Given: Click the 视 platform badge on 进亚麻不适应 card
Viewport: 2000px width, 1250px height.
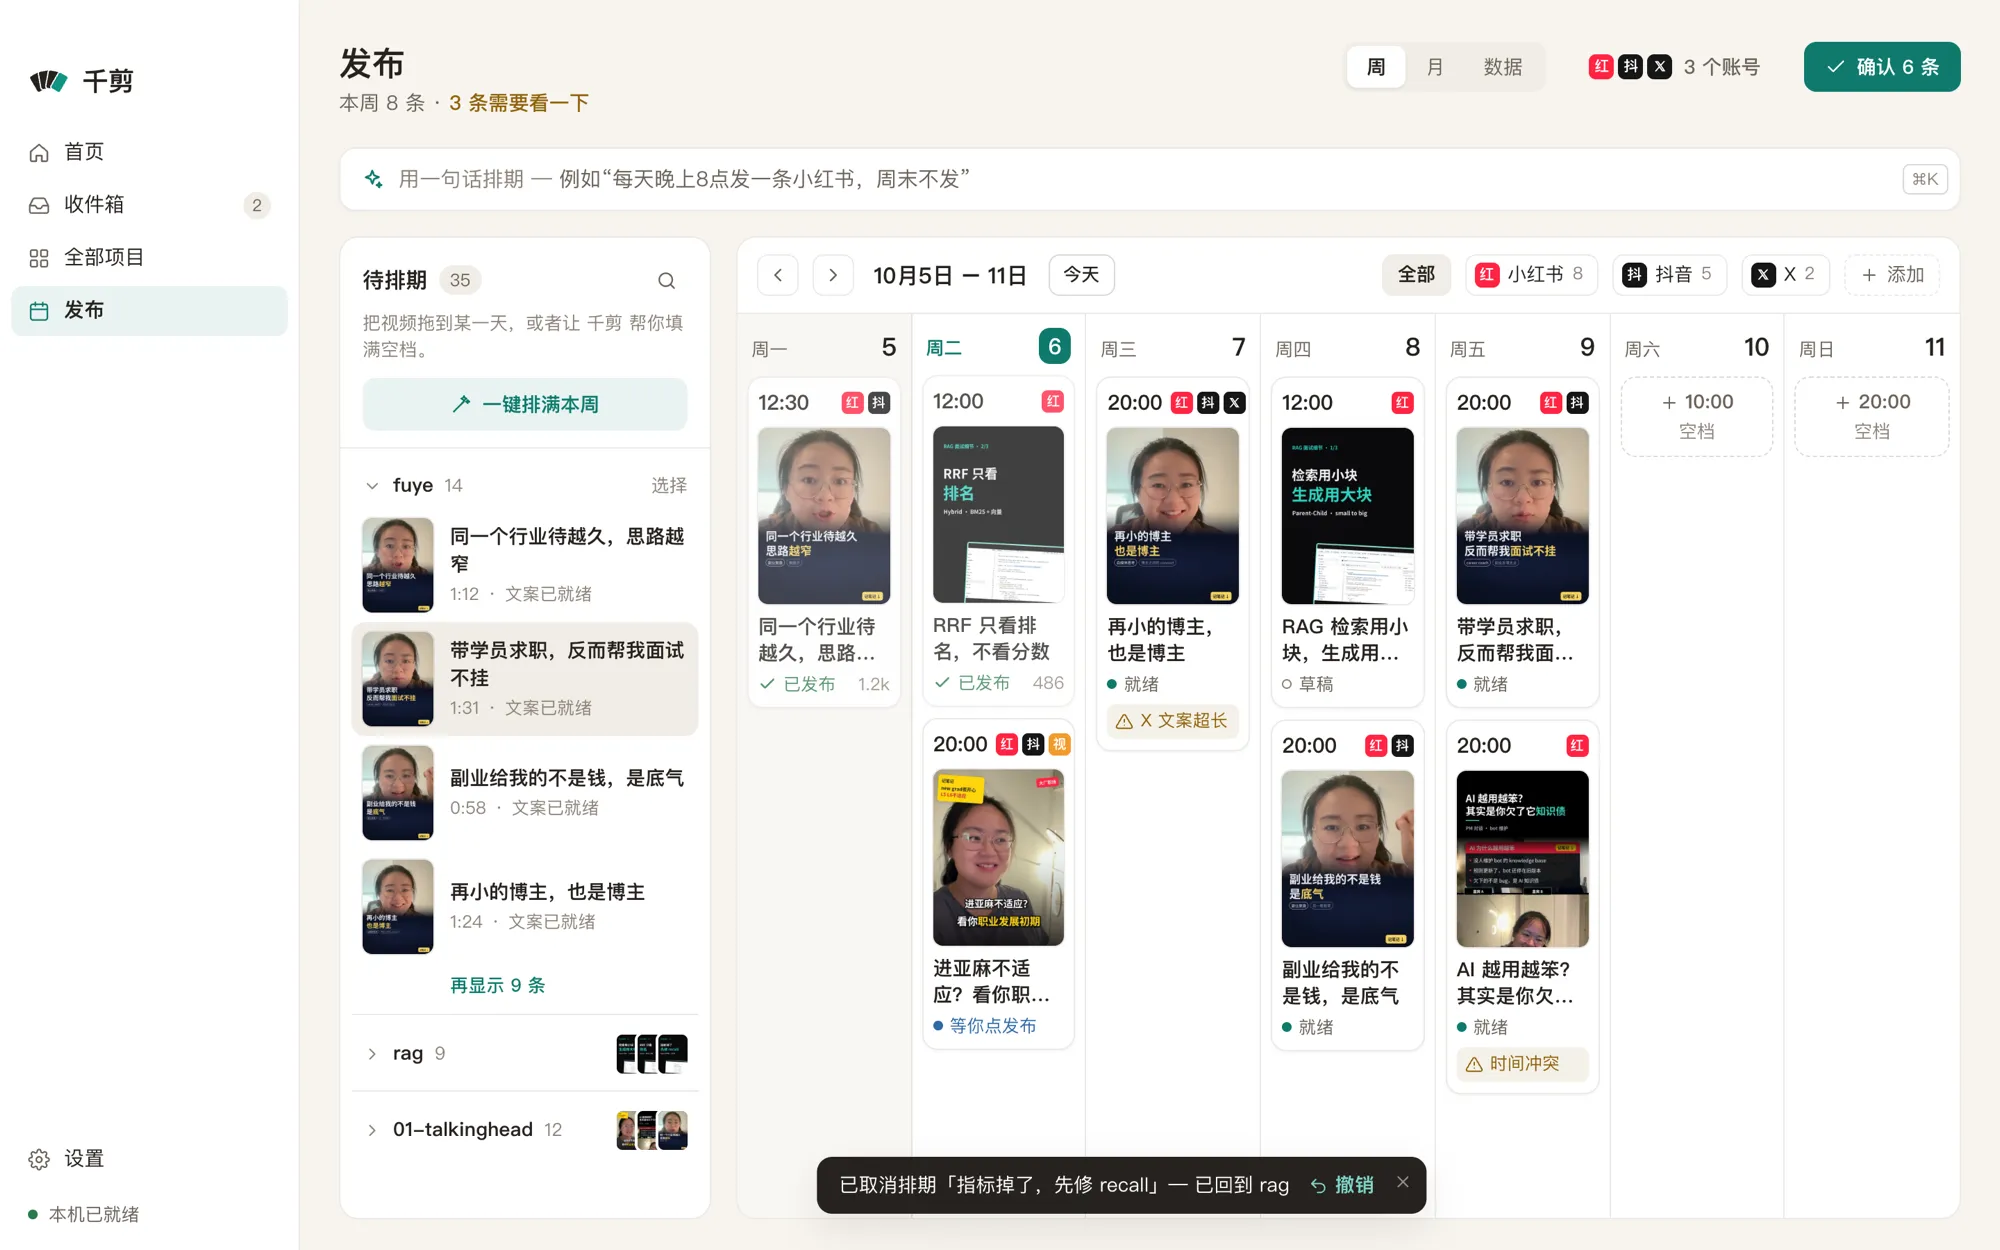Looking at the screenshot, I should tap(1060, 744).
